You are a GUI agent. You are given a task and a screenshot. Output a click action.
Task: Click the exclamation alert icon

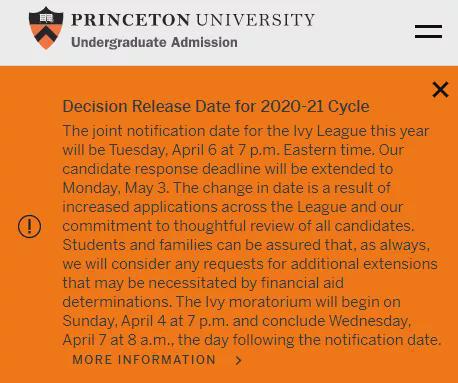coord(29,226)
